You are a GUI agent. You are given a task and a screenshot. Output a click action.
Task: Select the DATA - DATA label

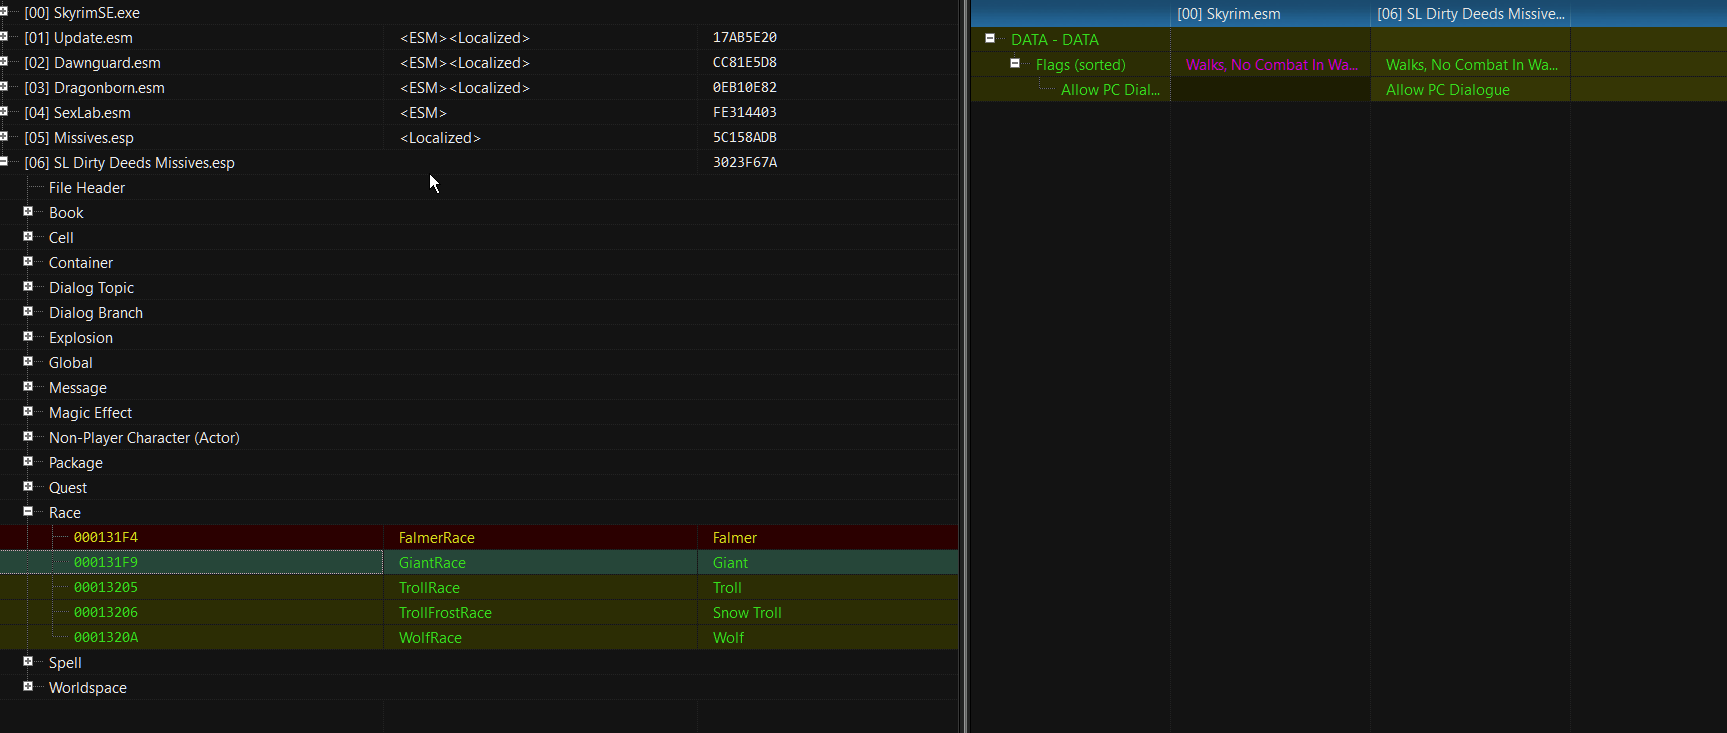[x=1055, y=40]
